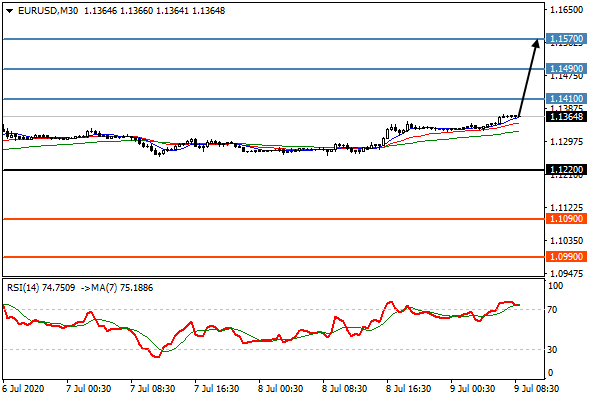The width and height of the screenshot is (590, 400).
Task: Click the RSI(14) 74.7509 indicator label
Action: [41, 288]
